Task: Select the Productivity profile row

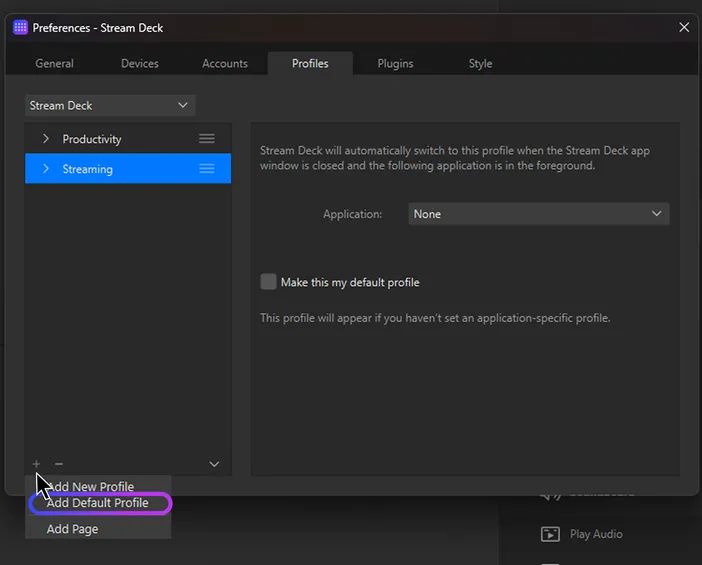Action: click(x=128, y=139)
